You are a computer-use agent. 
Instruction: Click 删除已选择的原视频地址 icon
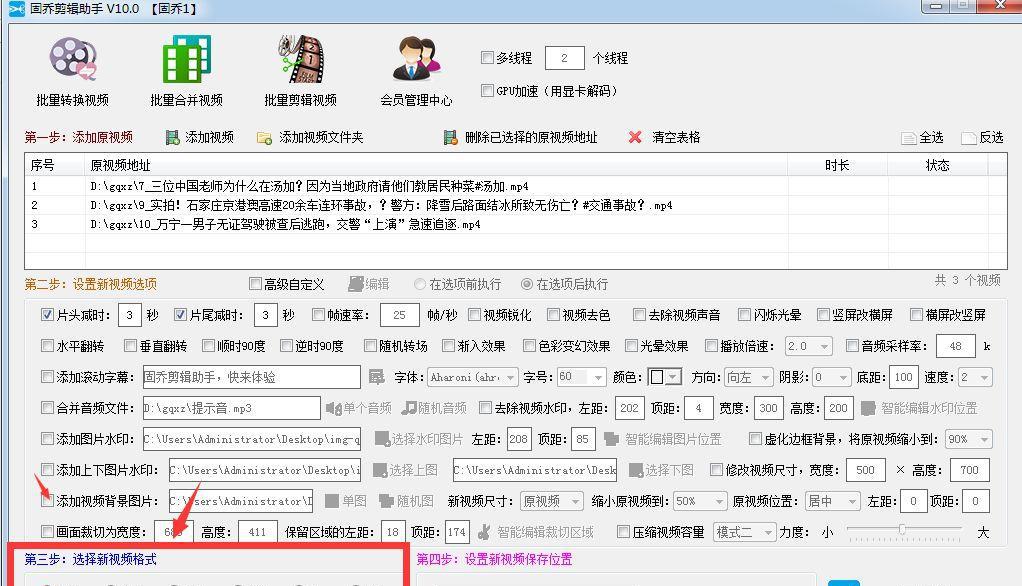(x=450, y=137)
